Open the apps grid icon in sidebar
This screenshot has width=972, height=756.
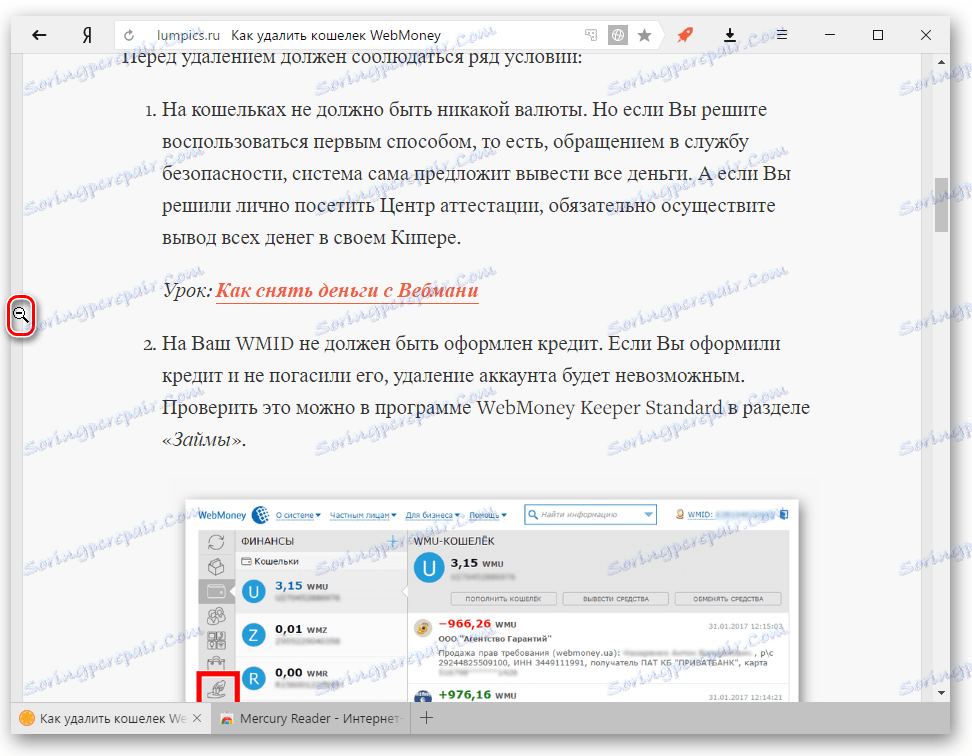tap(216, 640)
